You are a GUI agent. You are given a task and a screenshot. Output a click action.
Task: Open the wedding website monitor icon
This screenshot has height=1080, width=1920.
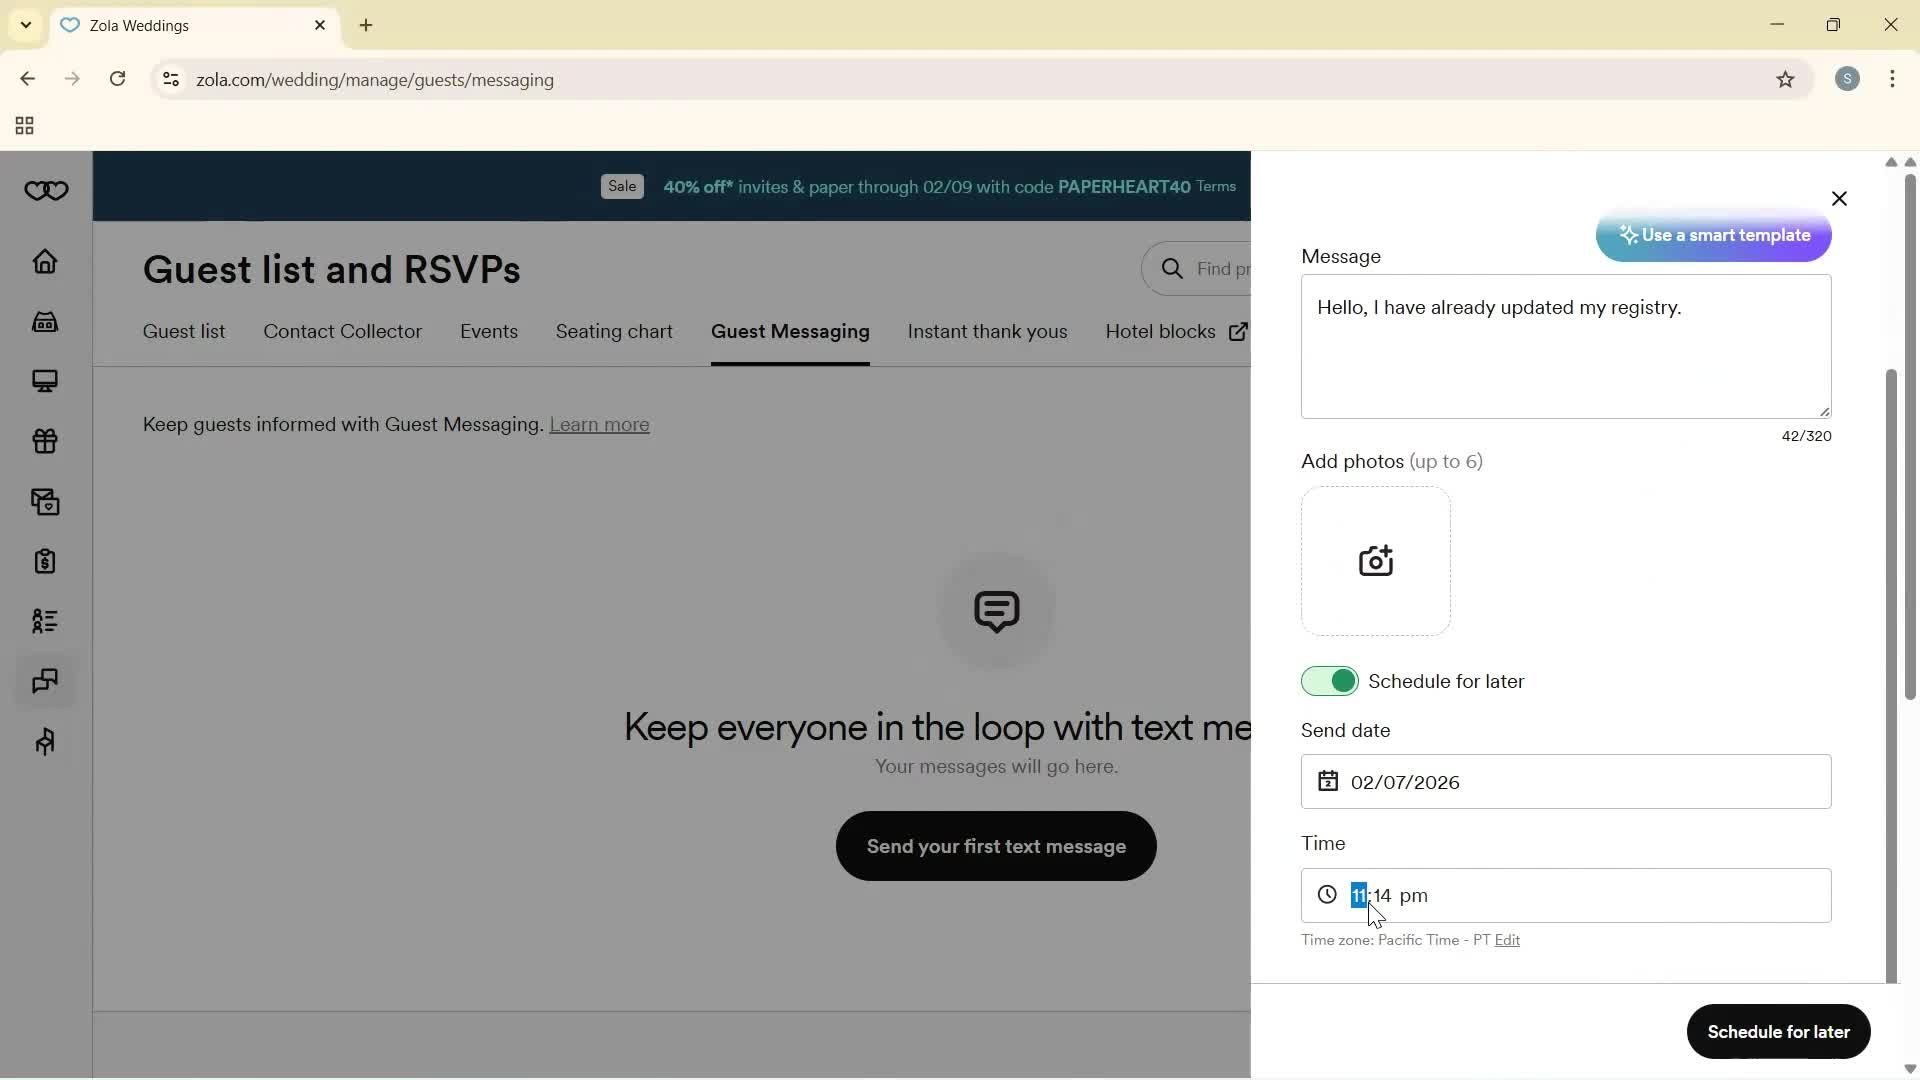[45, 381]
